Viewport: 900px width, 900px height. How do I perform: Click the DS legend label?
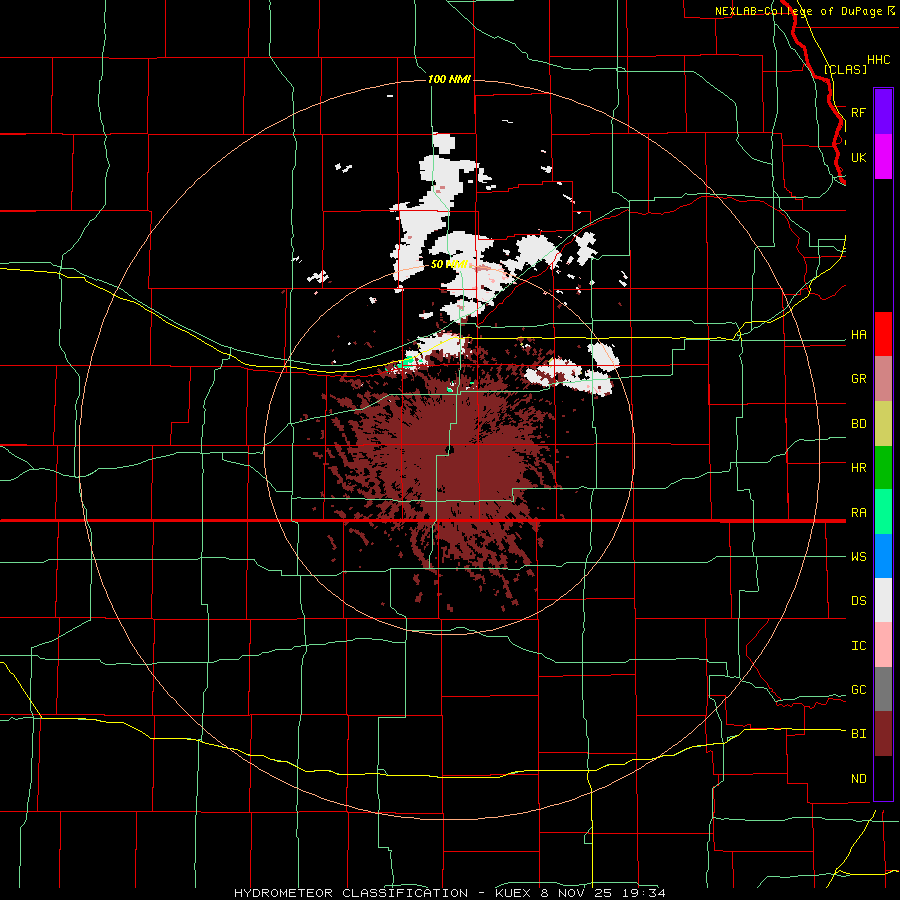pyautogui.click(x=858, y=601)
